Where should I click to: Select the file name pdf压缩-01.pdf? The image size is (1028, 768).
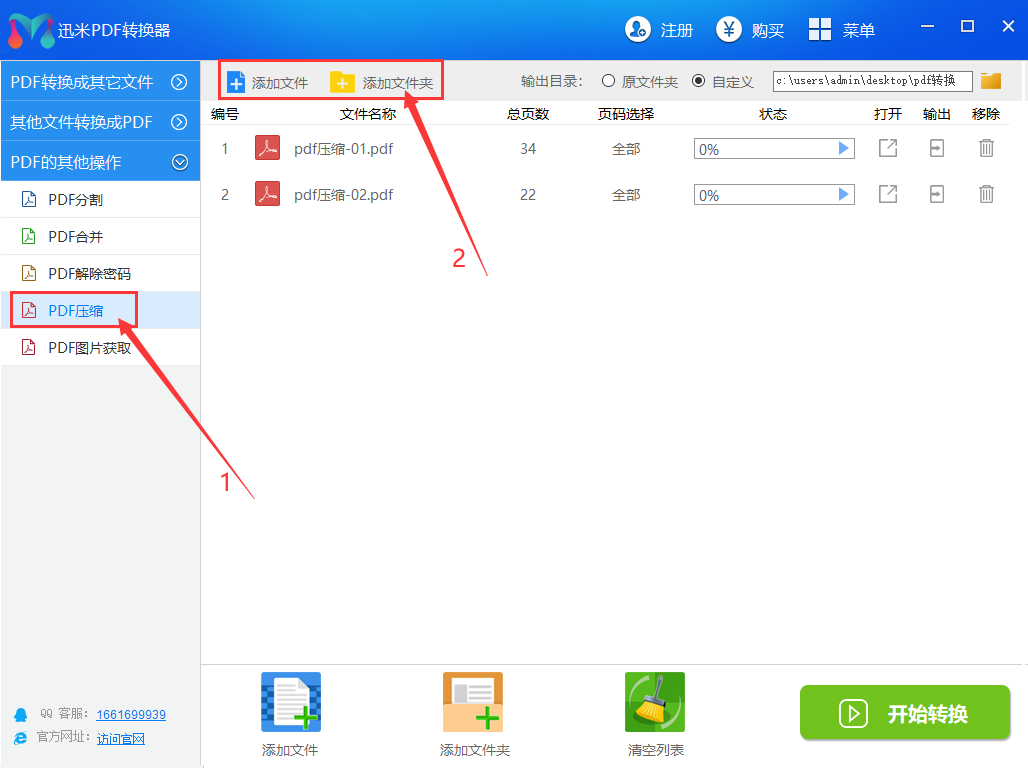point(344,149)
